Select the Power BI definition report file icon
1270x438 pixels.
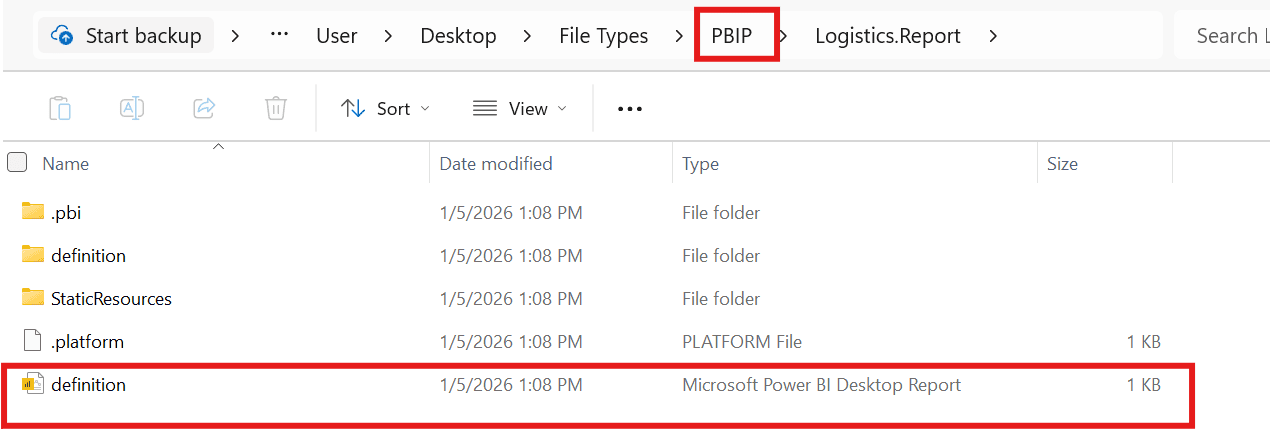click(x=33, y=384)
